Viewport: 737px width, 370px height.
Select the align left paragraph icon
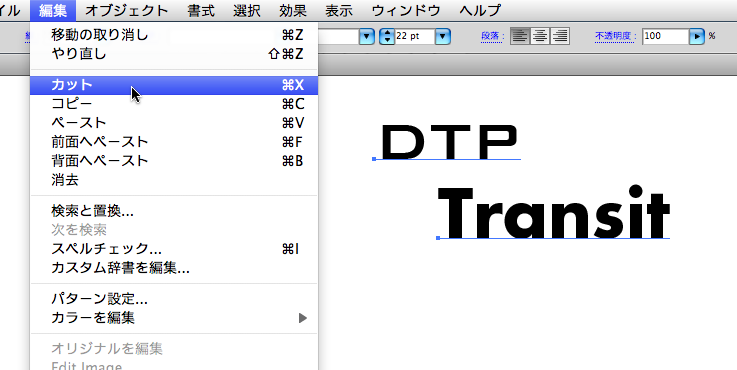(x=520, y=36)
